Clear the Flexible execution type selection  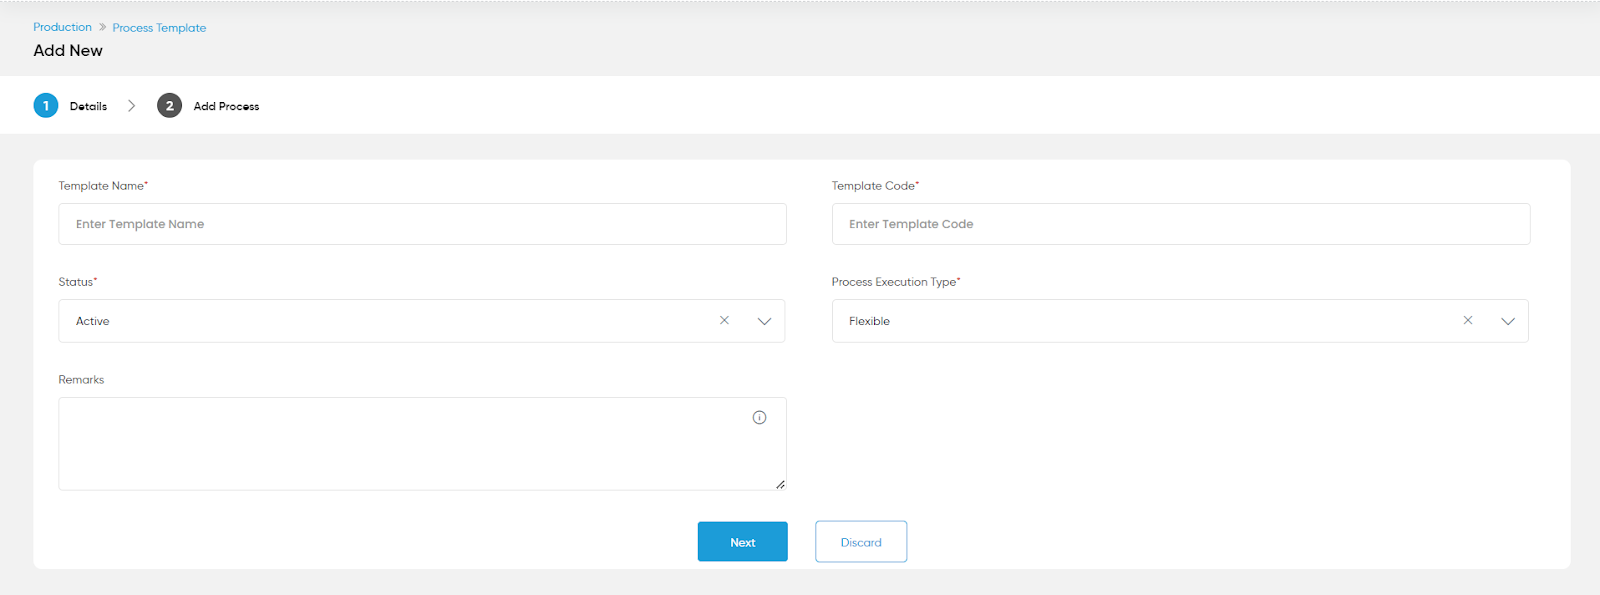point(1467,320)
